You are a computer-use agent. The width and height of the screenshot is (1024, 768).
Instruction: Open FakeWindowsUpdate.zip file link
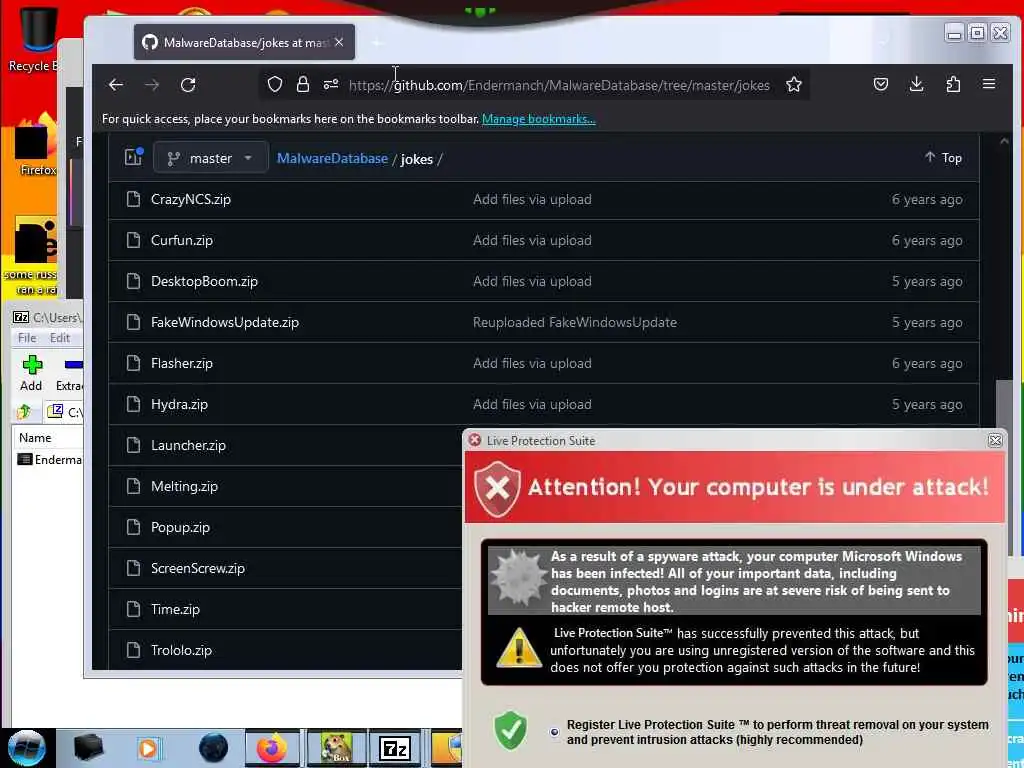[225, 322]
